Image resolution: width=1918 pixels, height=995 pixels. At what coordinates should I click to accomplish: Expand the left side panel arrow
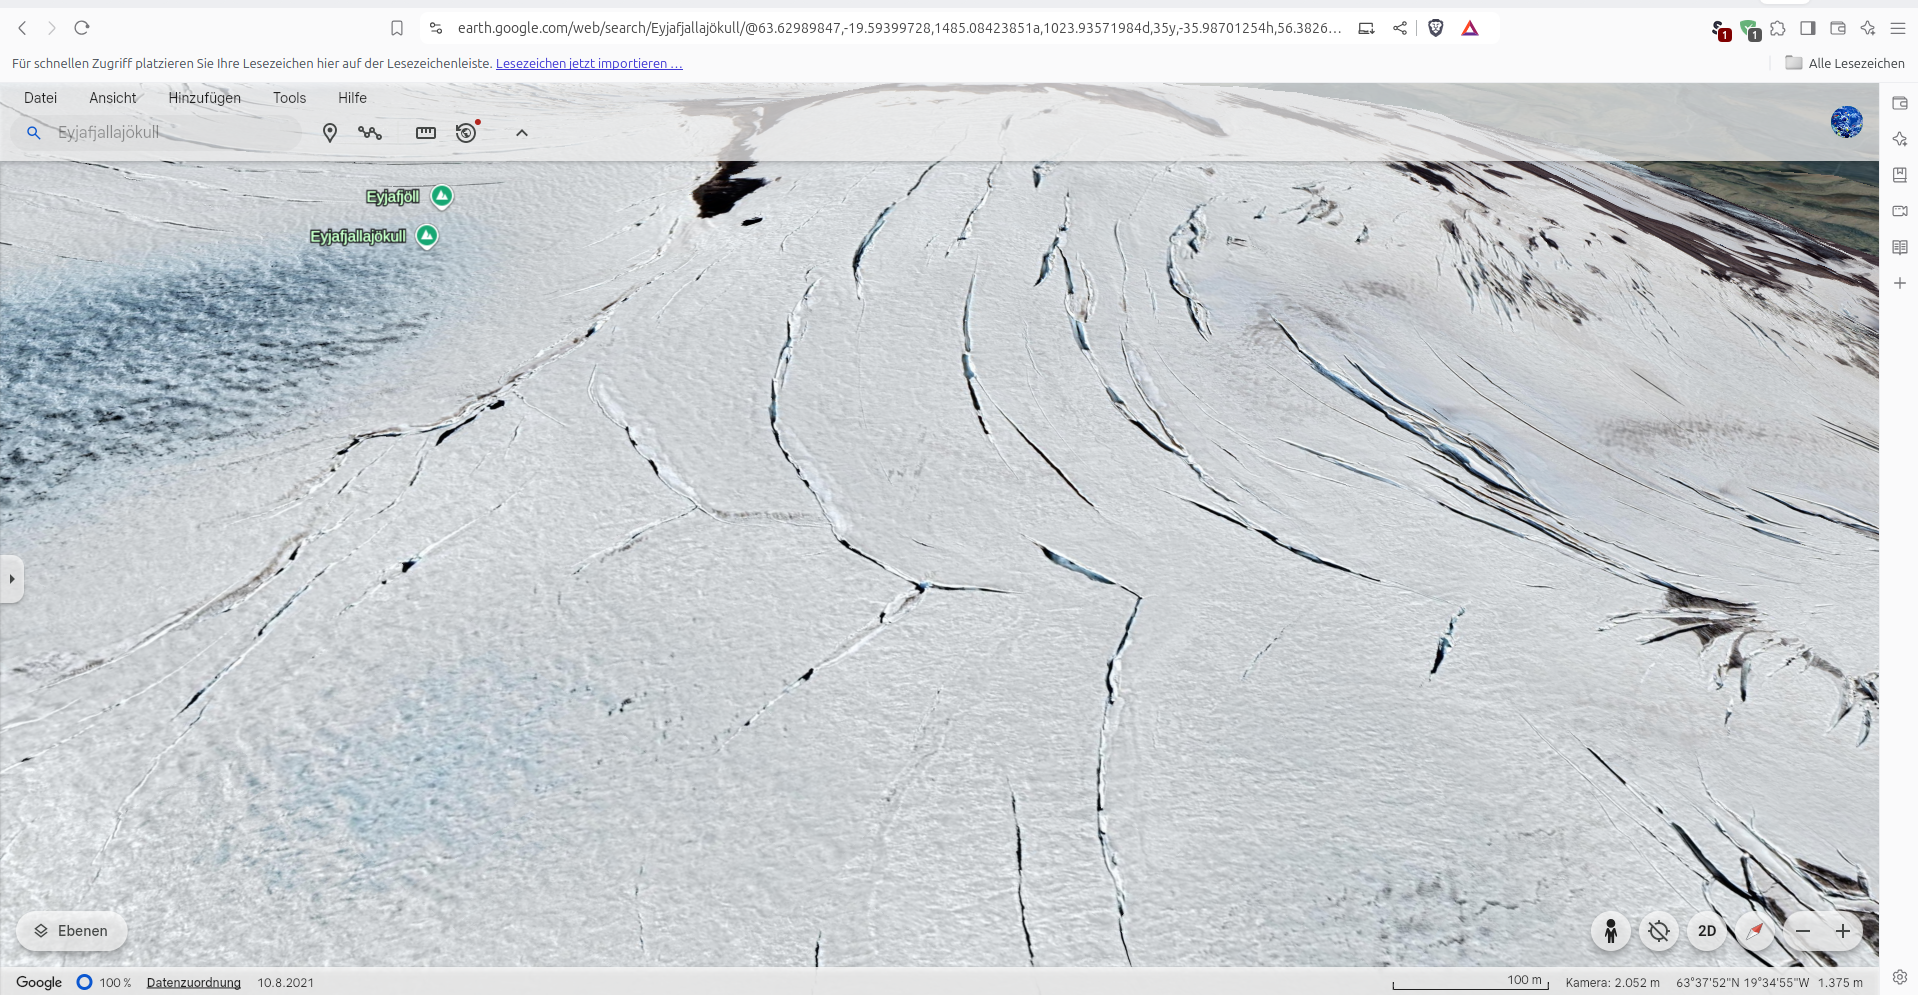point(11,579)
